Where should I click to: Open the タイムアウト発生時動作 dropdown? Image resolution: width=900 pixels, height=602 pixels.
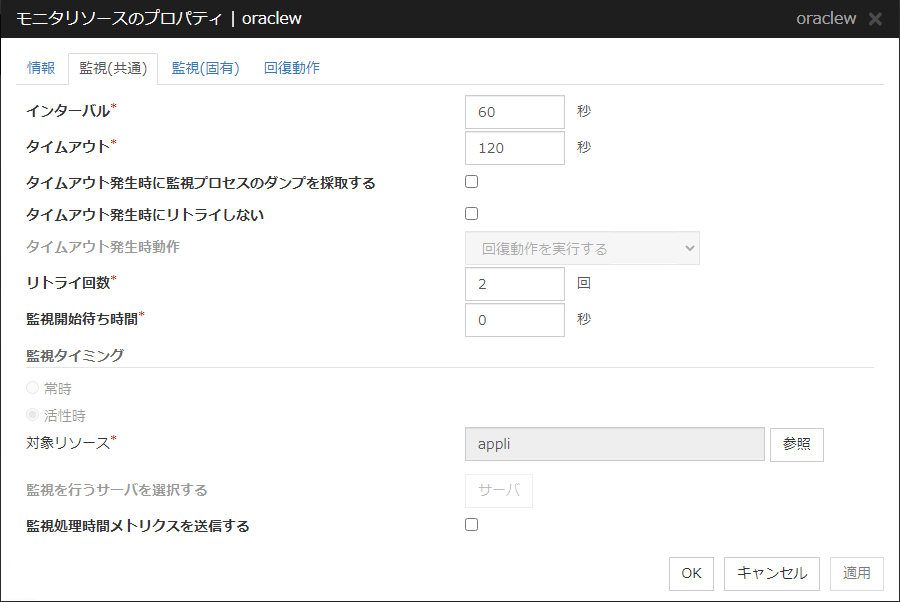pos(582,249)
